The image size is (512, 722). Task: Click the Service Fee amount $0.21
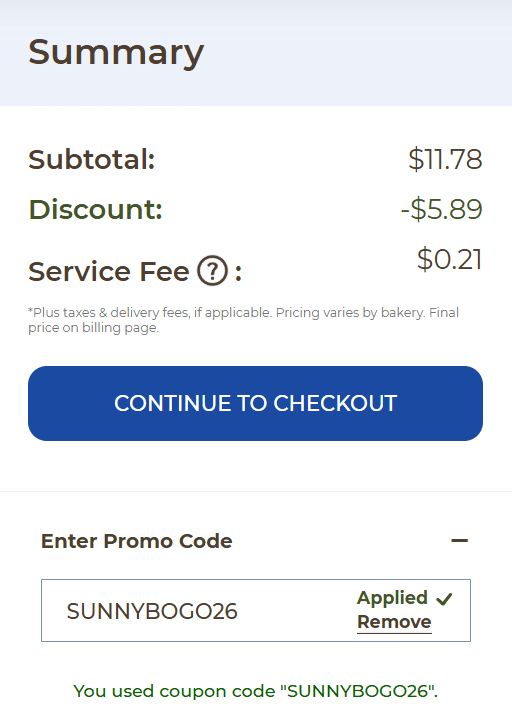[449, 259]
